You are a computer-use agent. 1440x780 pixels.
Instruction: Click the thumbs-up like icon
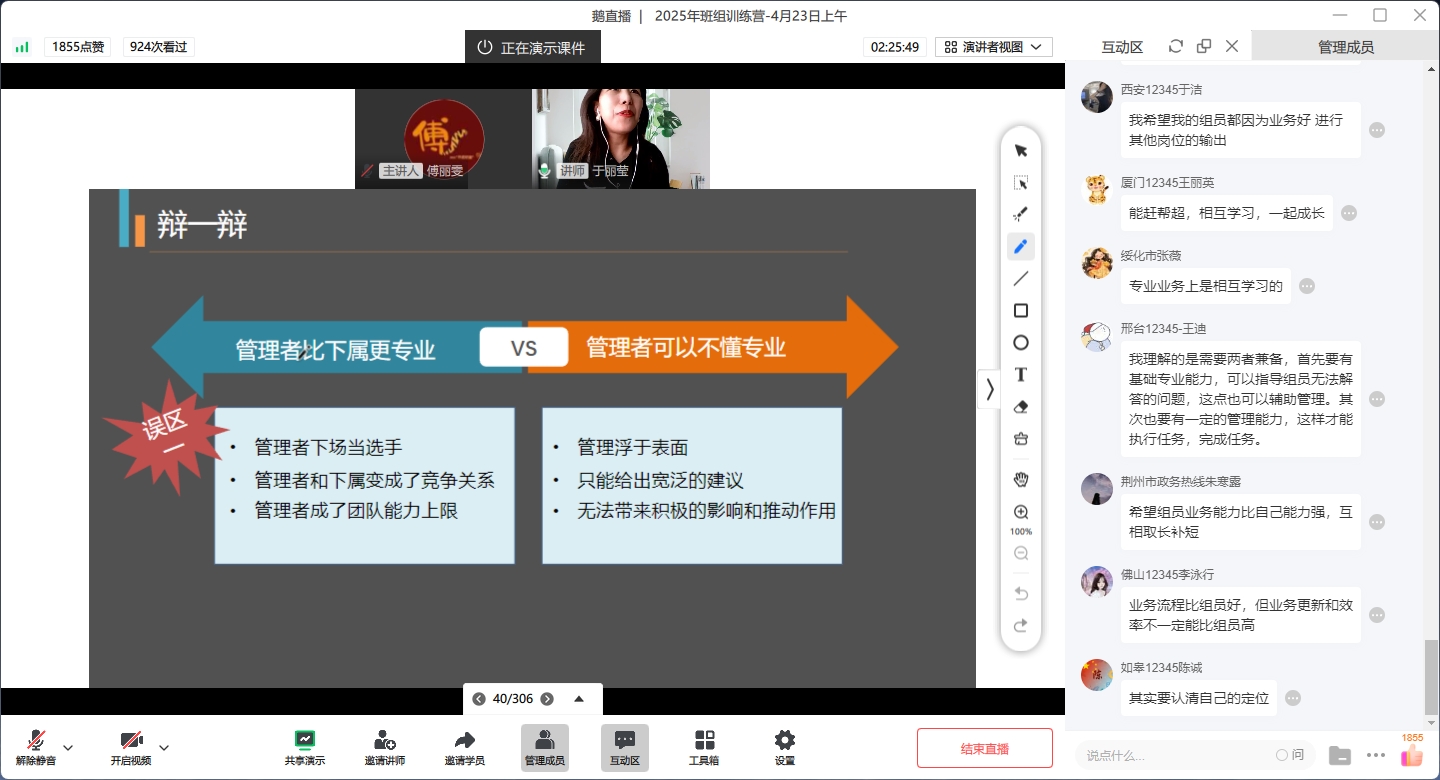pyautogui.click(x=1411, y=756)
